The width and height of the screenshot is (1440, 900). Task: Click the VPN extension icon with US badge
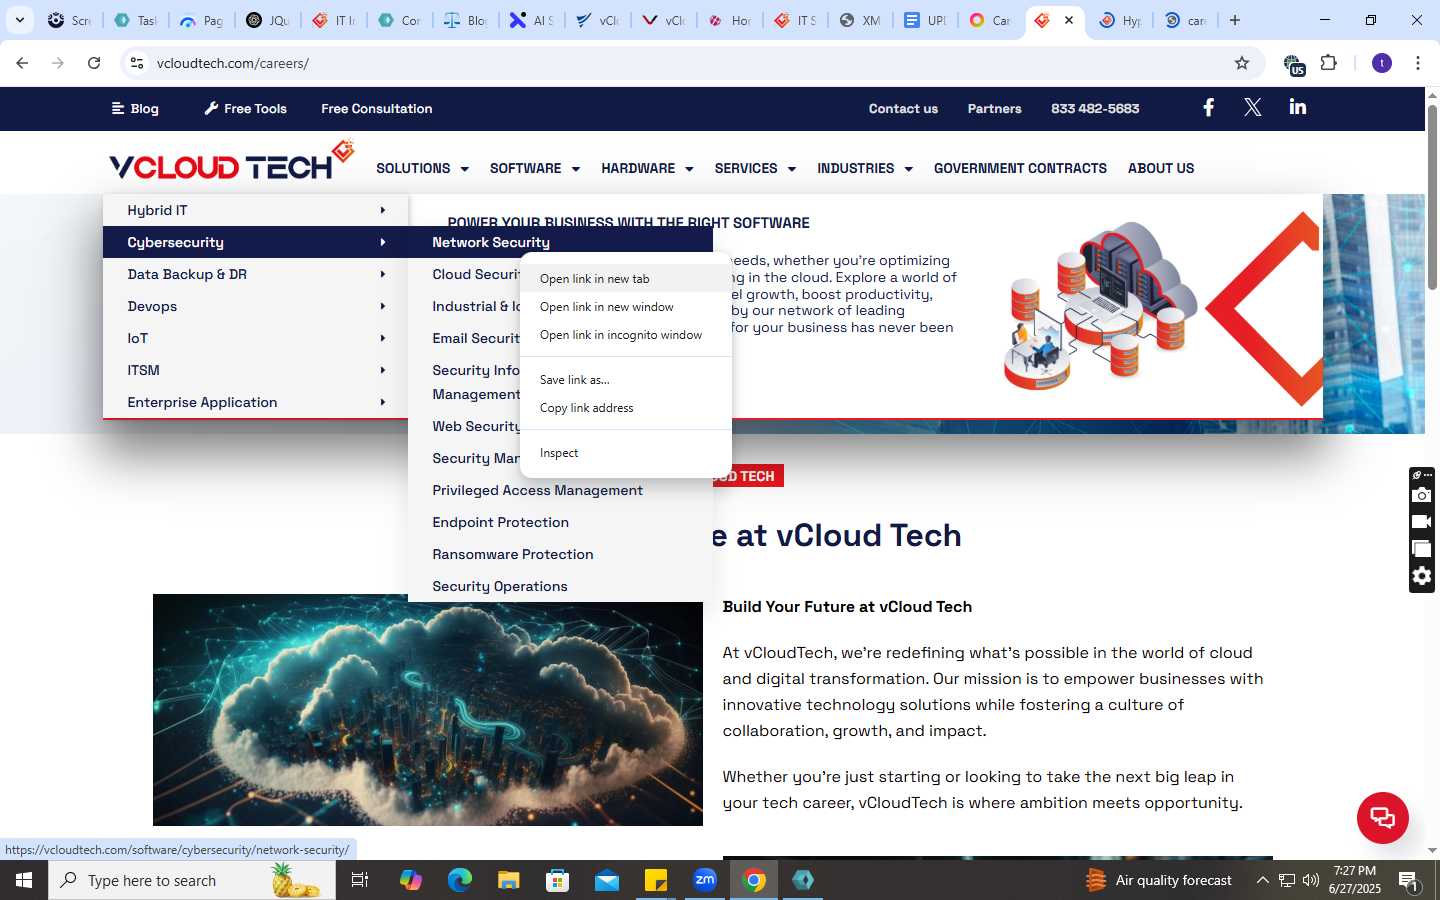1294,64
